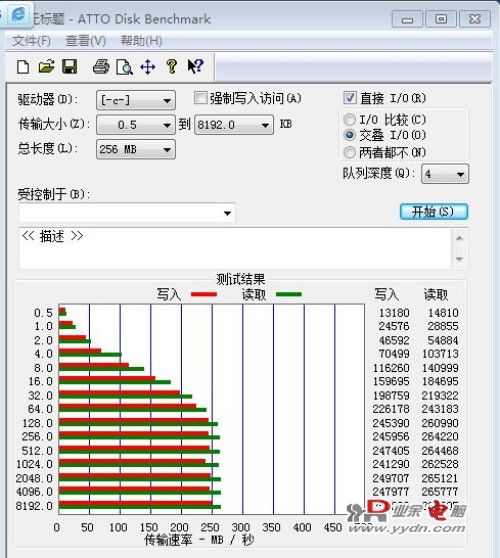Click description box scroll down arrow
This screenshot has width=500, height=558.
pyautogui.click(x=459, y=259)
